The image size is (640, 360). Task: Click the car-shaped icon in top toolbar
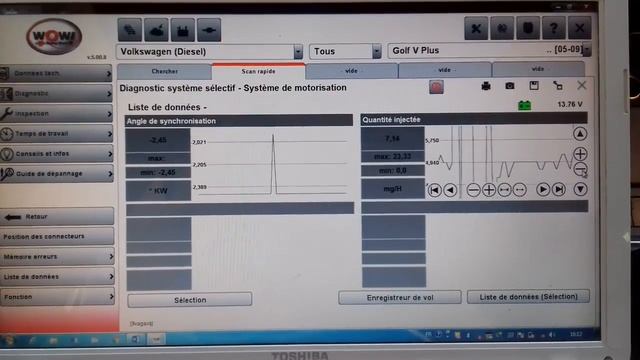click(156, 30)
